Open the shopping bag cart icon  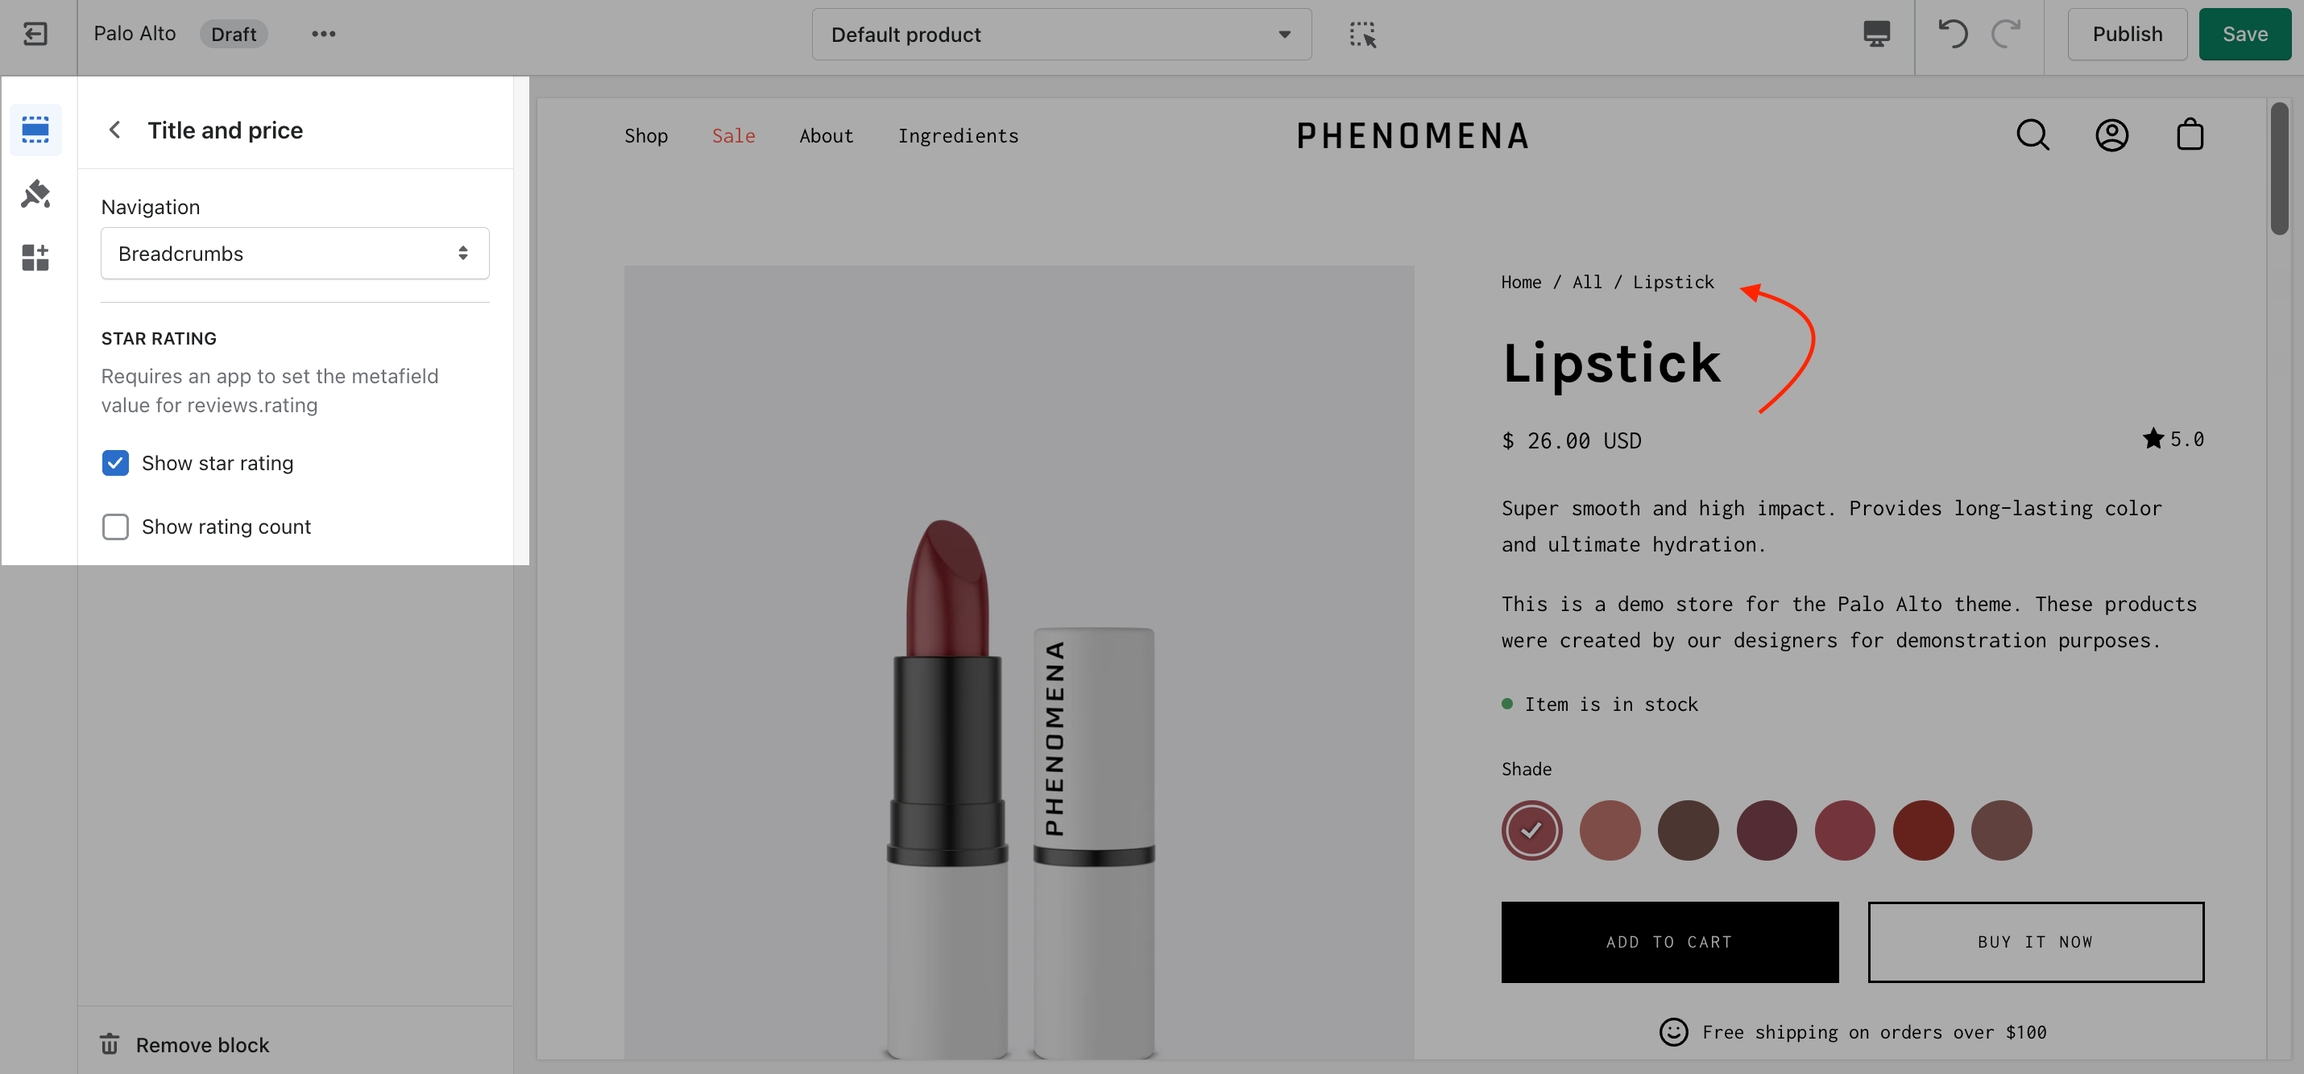click(x=2190, y=135)
